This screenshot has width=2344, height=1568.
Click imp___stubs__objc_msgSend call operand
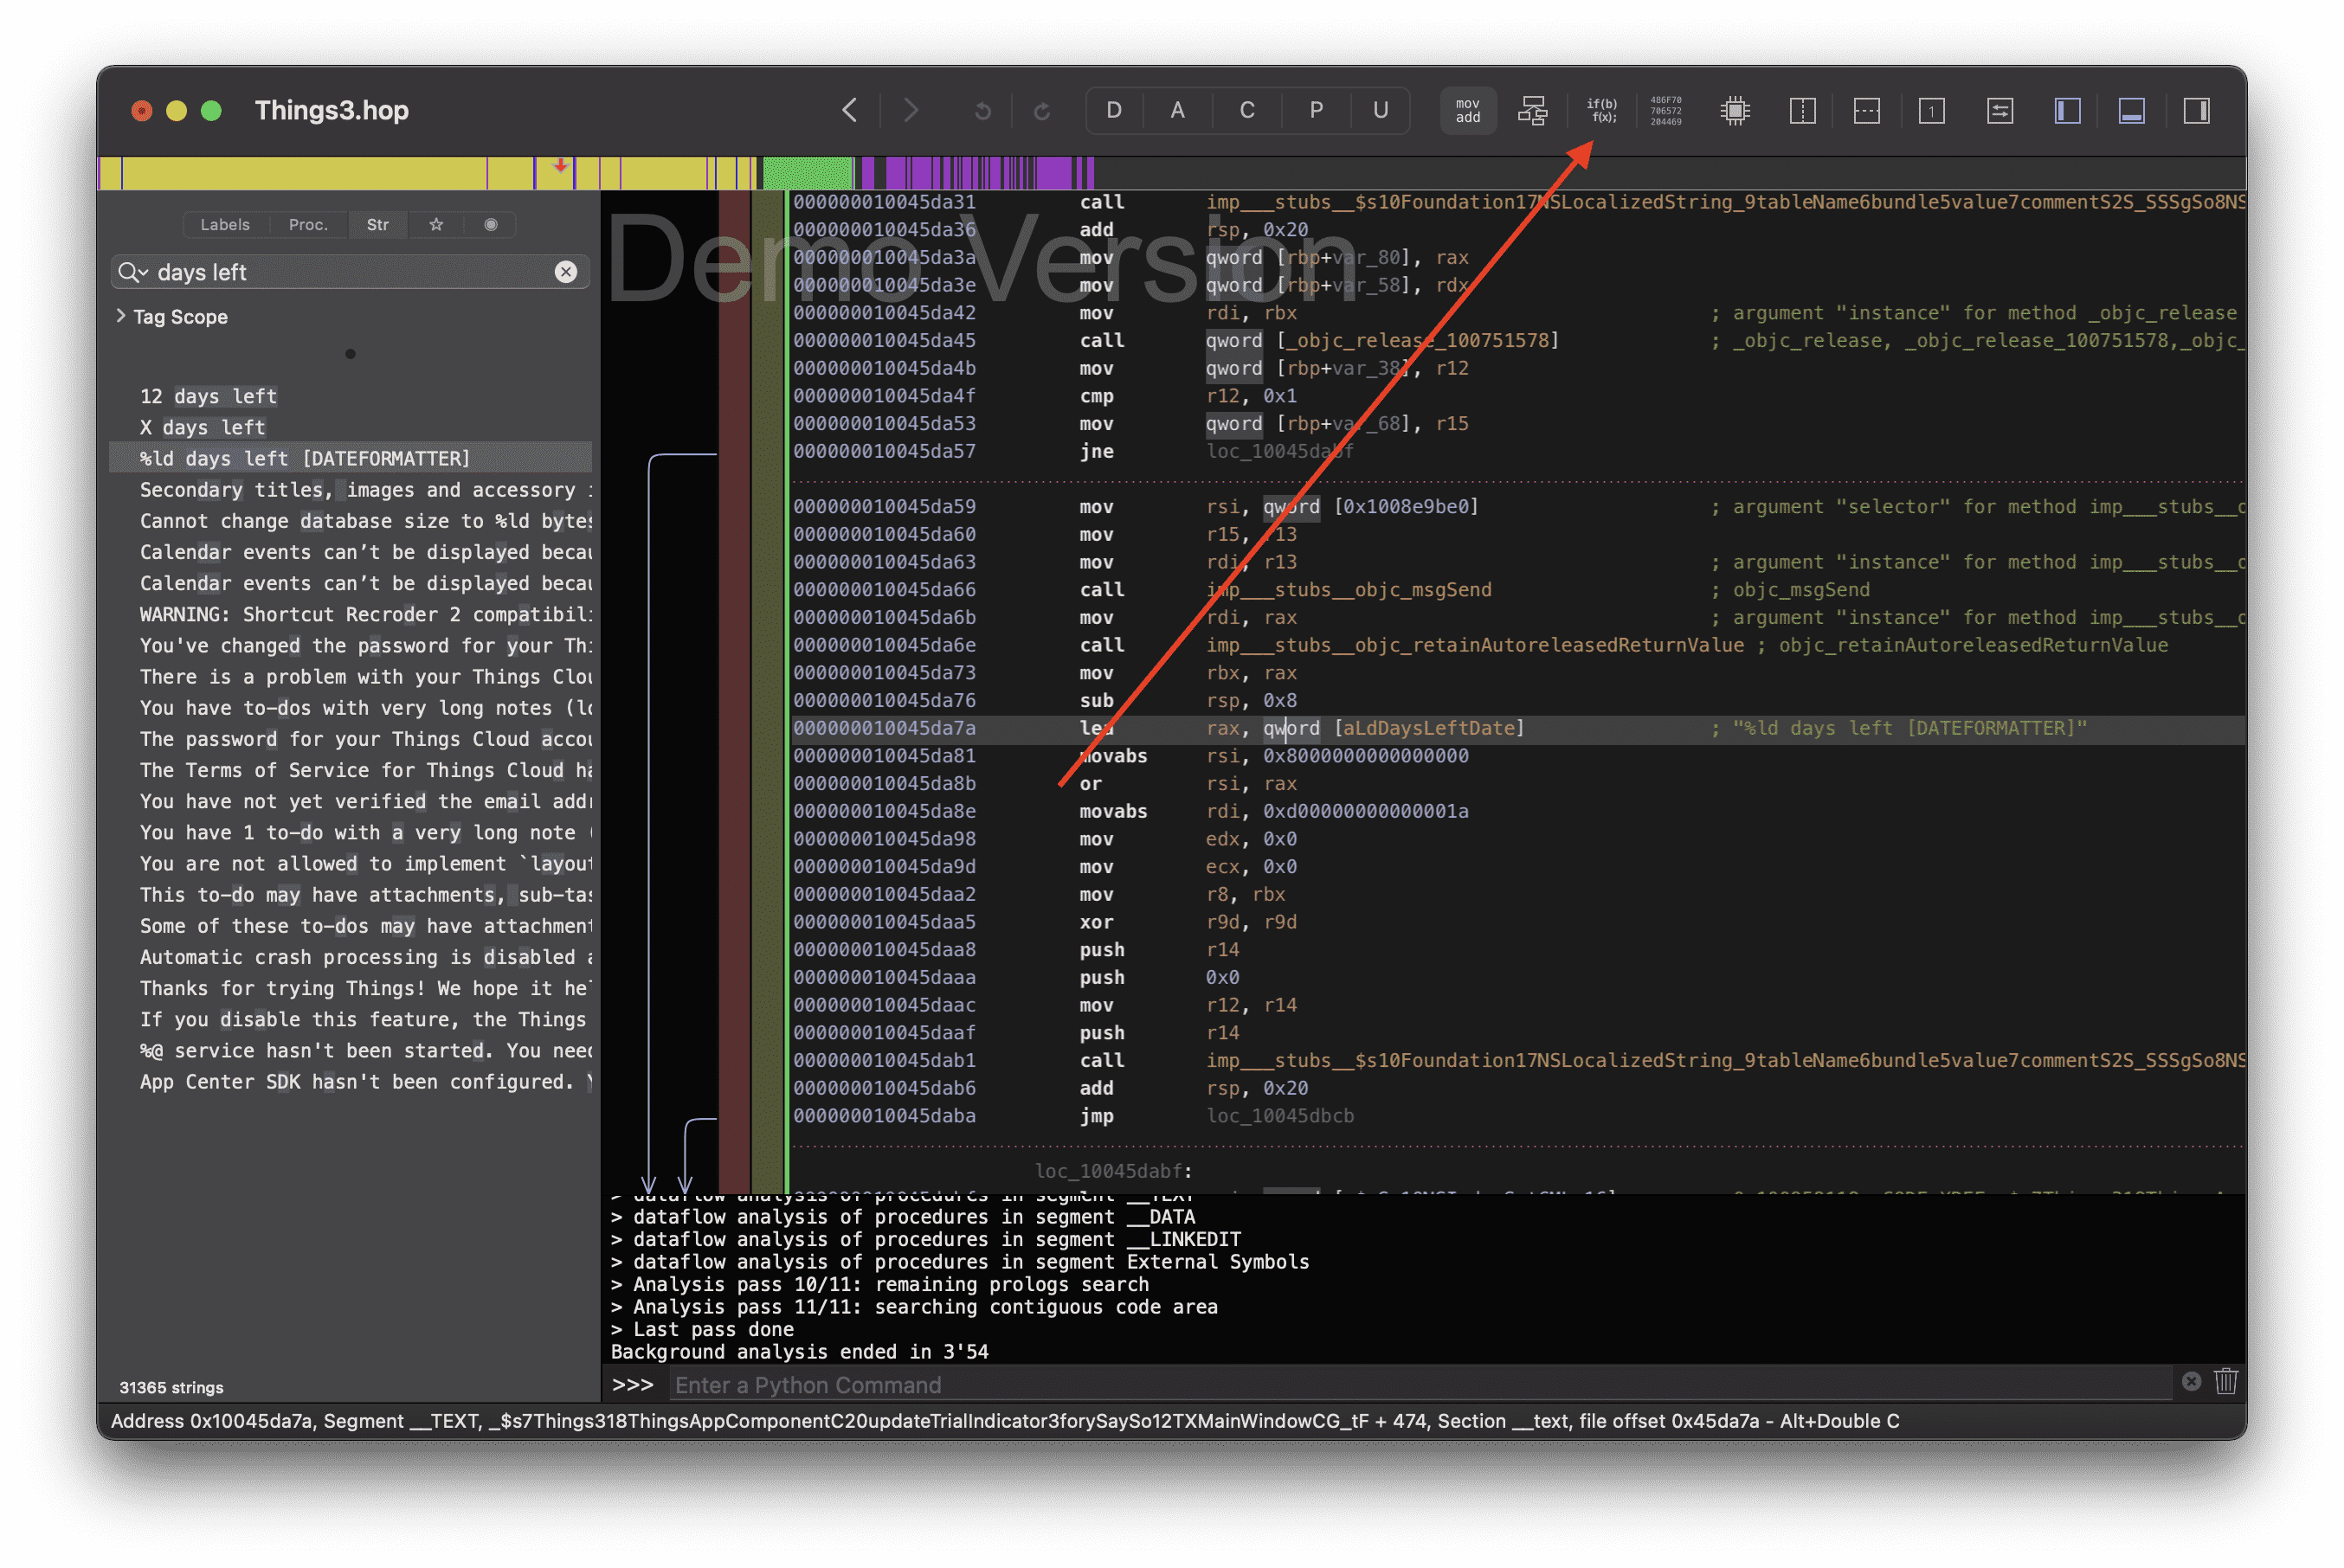point(1349,590)
